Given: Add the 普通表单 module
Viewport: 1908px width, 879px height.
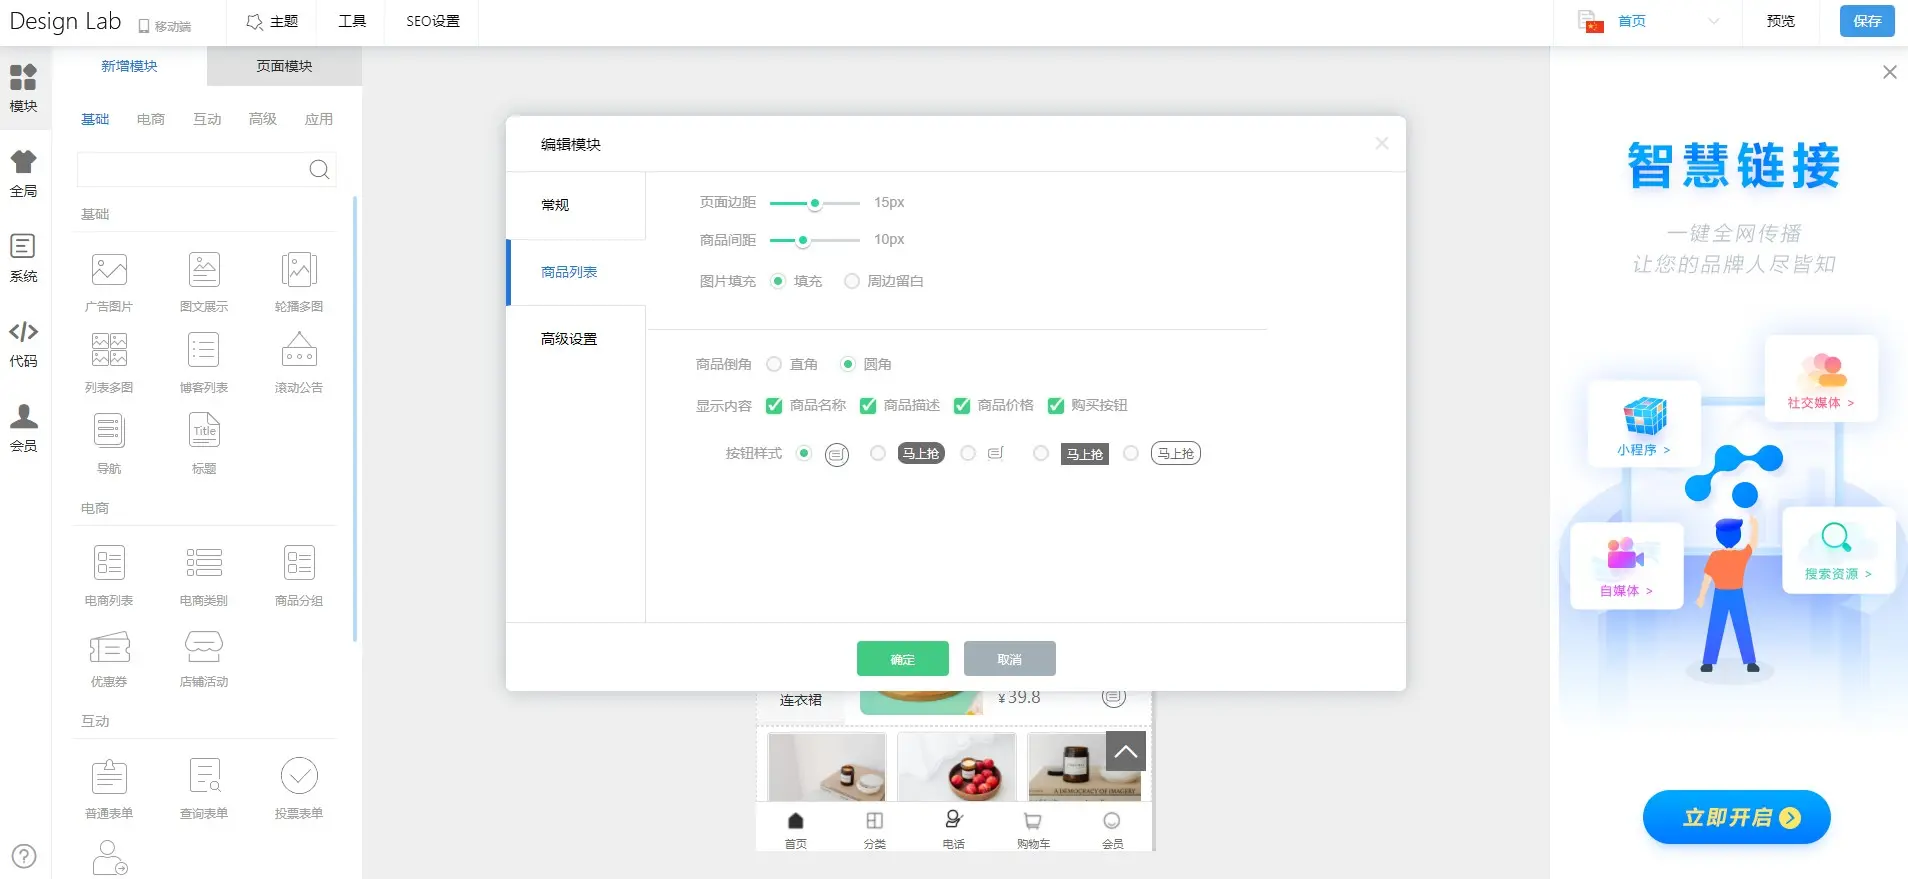Looking at the screenshot, I should point(109,788).
